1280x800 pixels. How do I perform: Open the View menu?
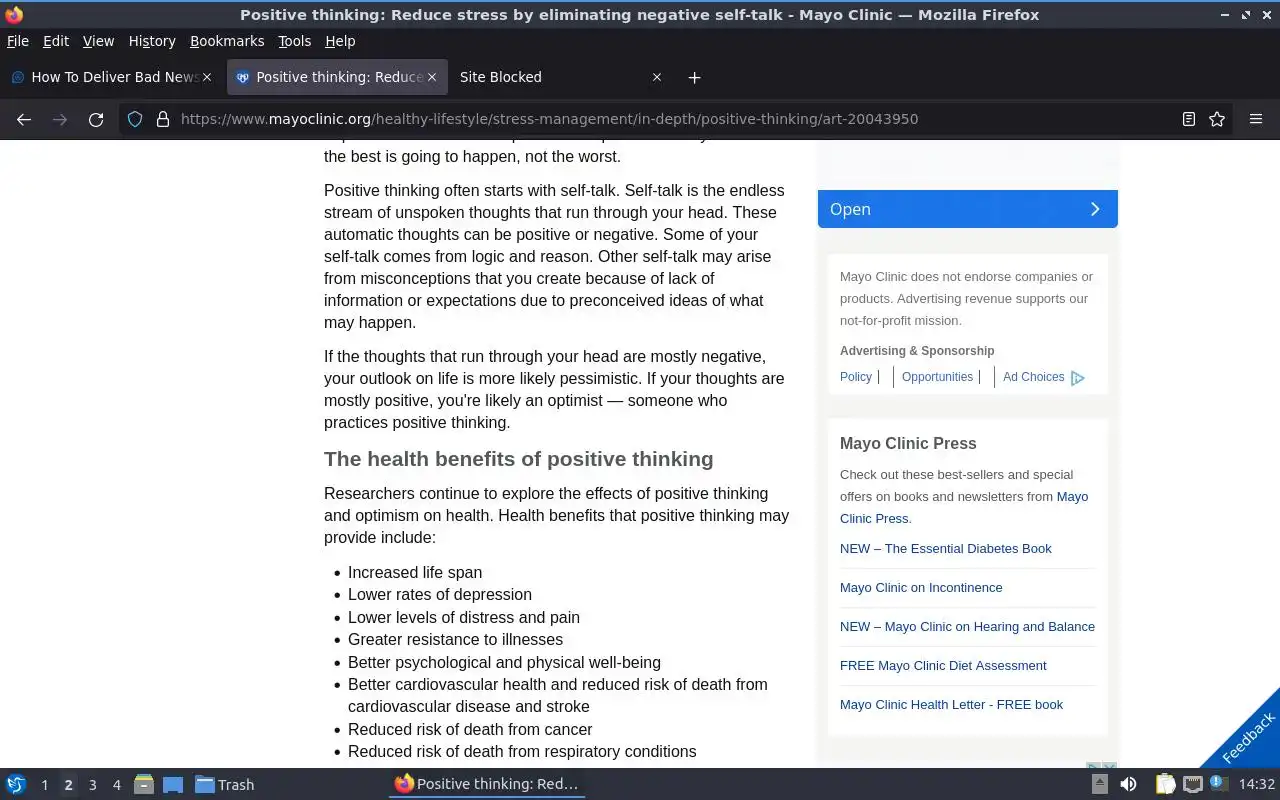98,41
